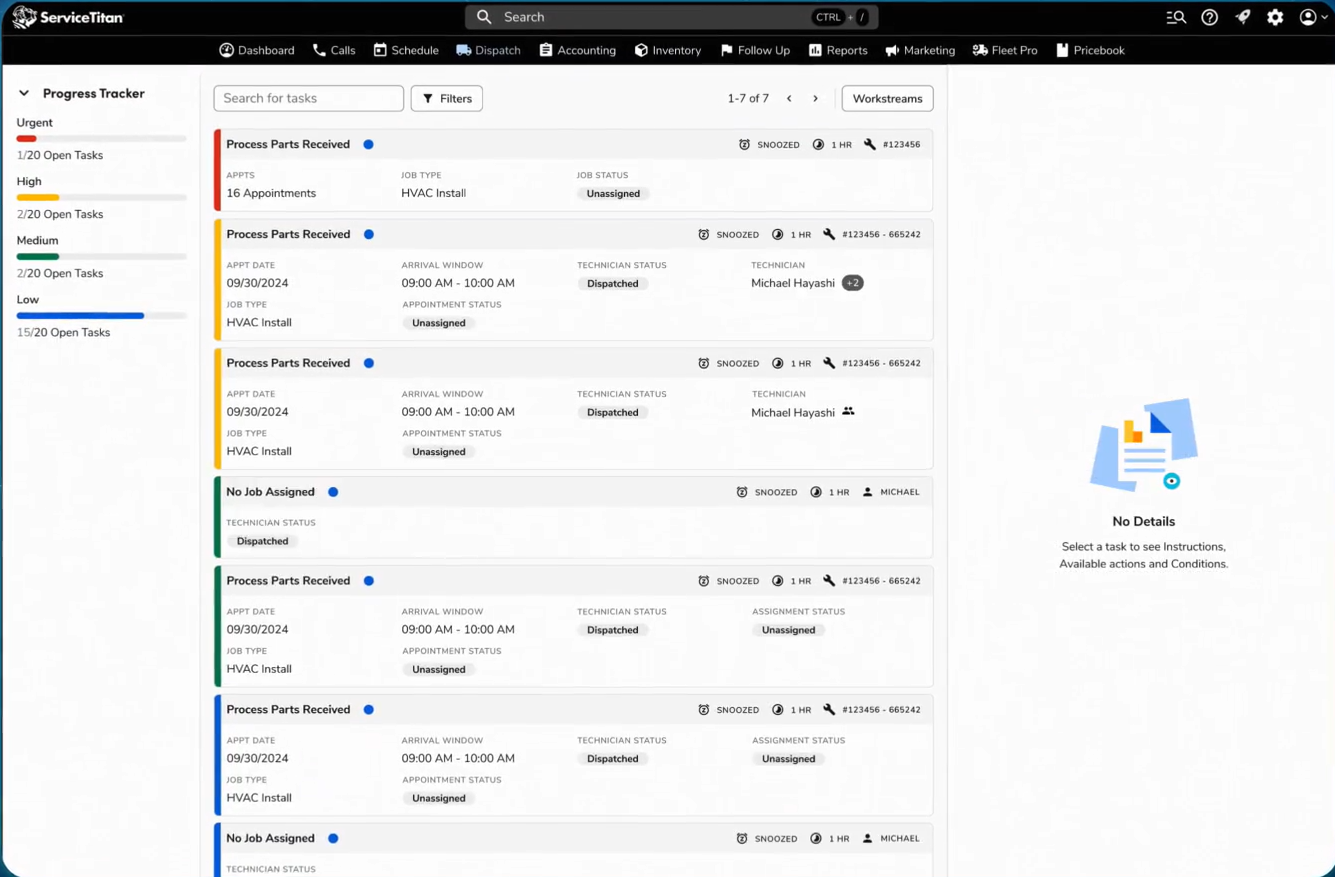1335x877 pixels.
Task: Click the 16 Appointments value
Action: pyautogui.click(x=271, y=193)
